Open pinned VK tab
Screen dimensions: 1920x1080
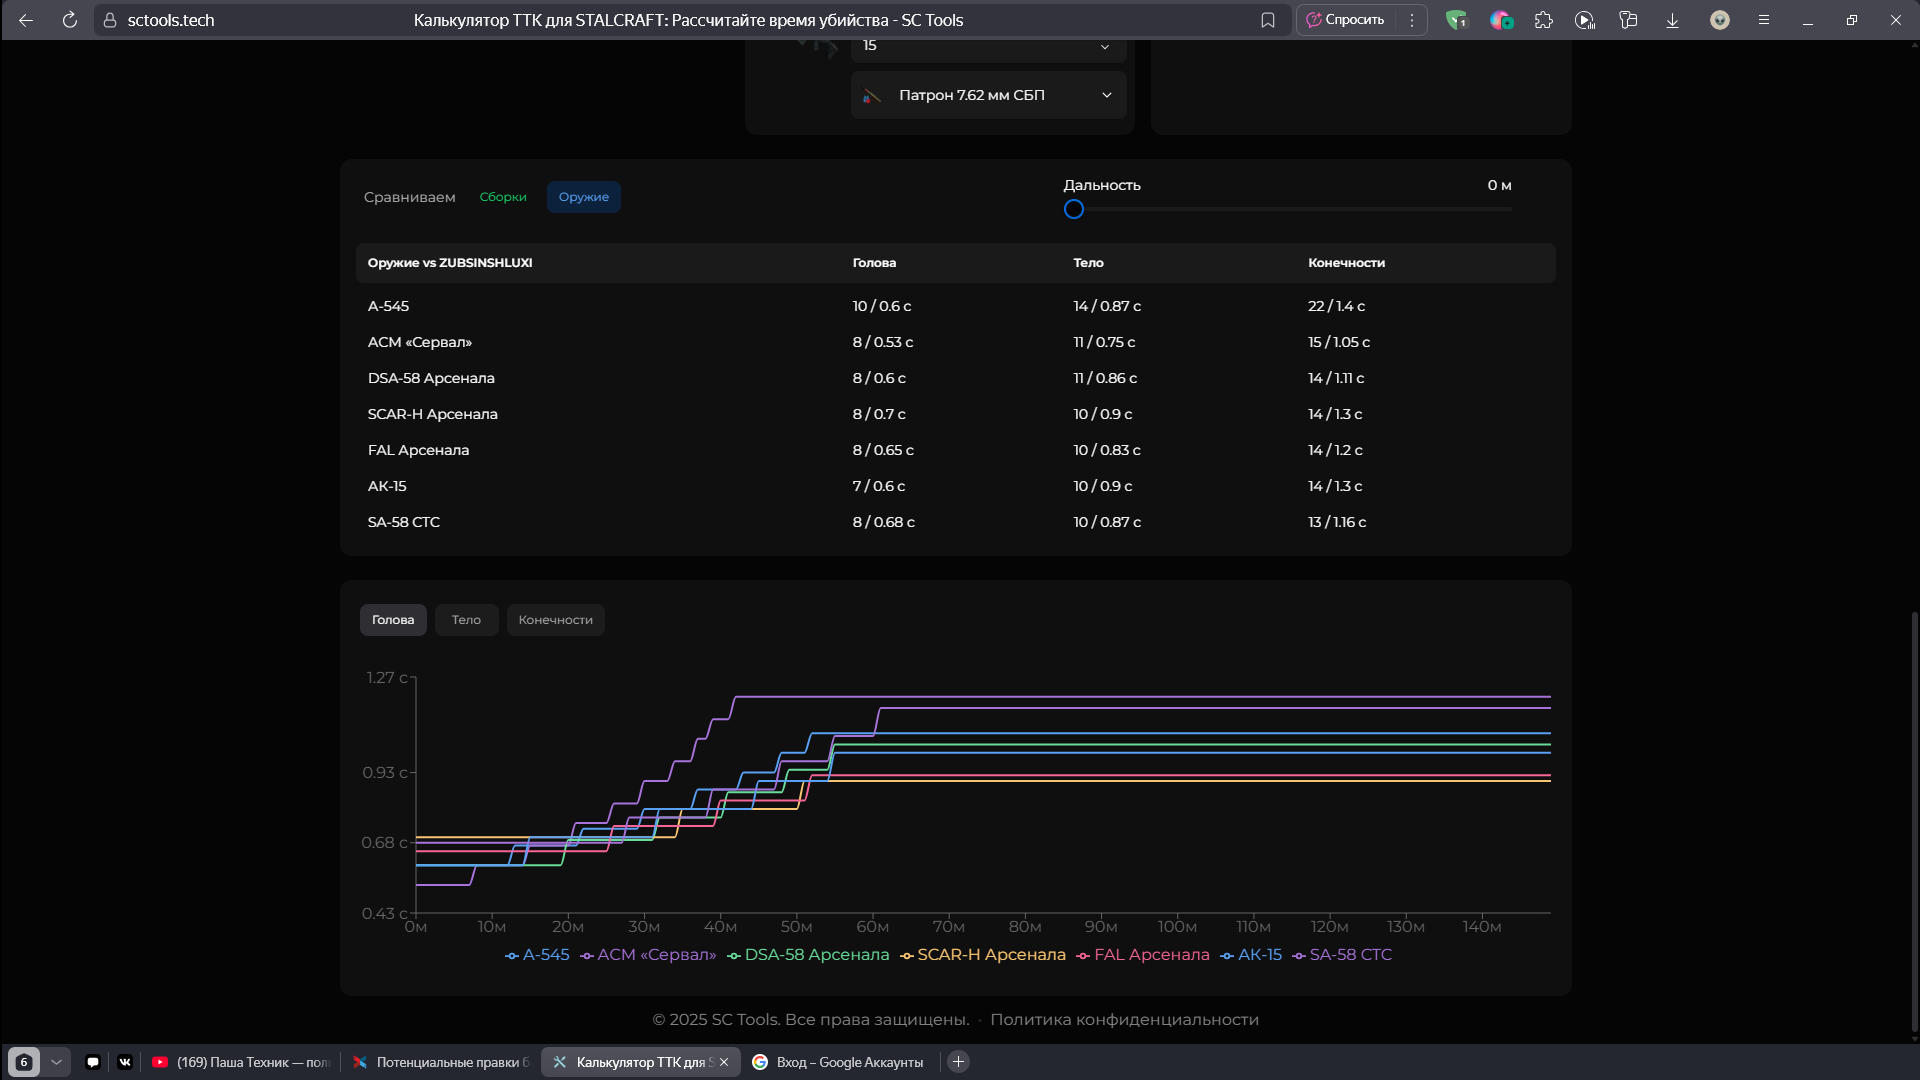125,1062
